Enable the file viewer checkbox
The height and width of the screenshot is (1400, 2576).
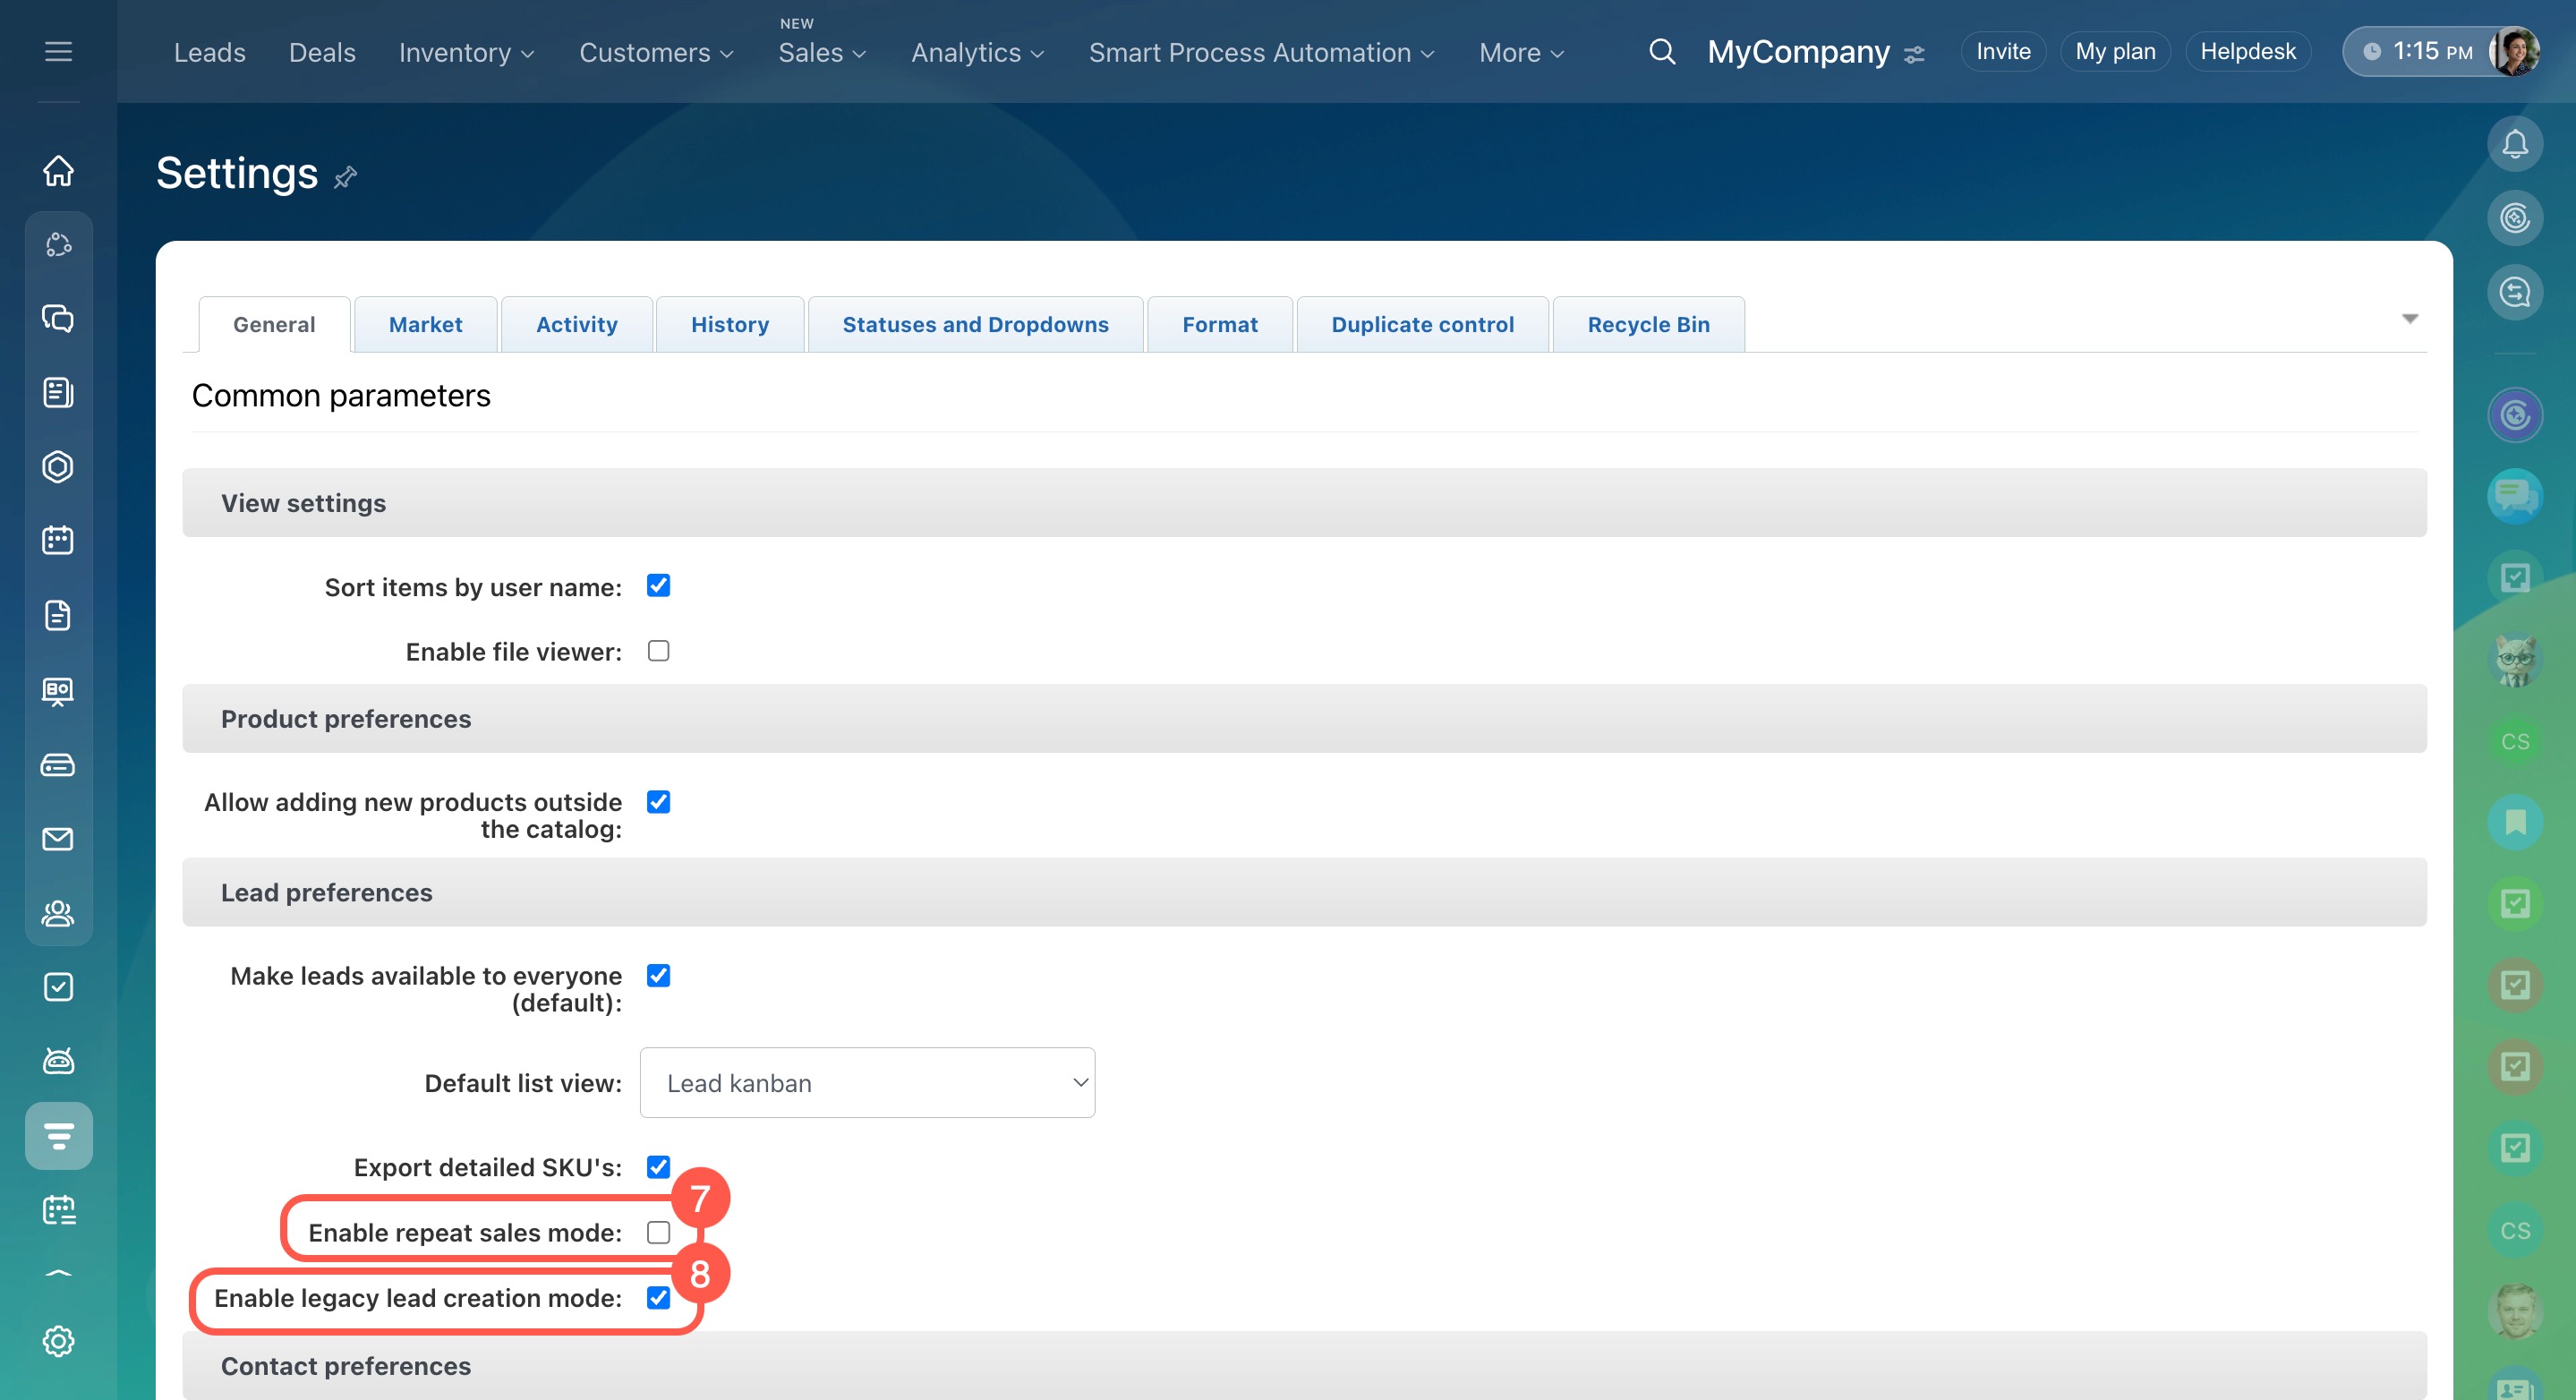click(x=658, y=651)
